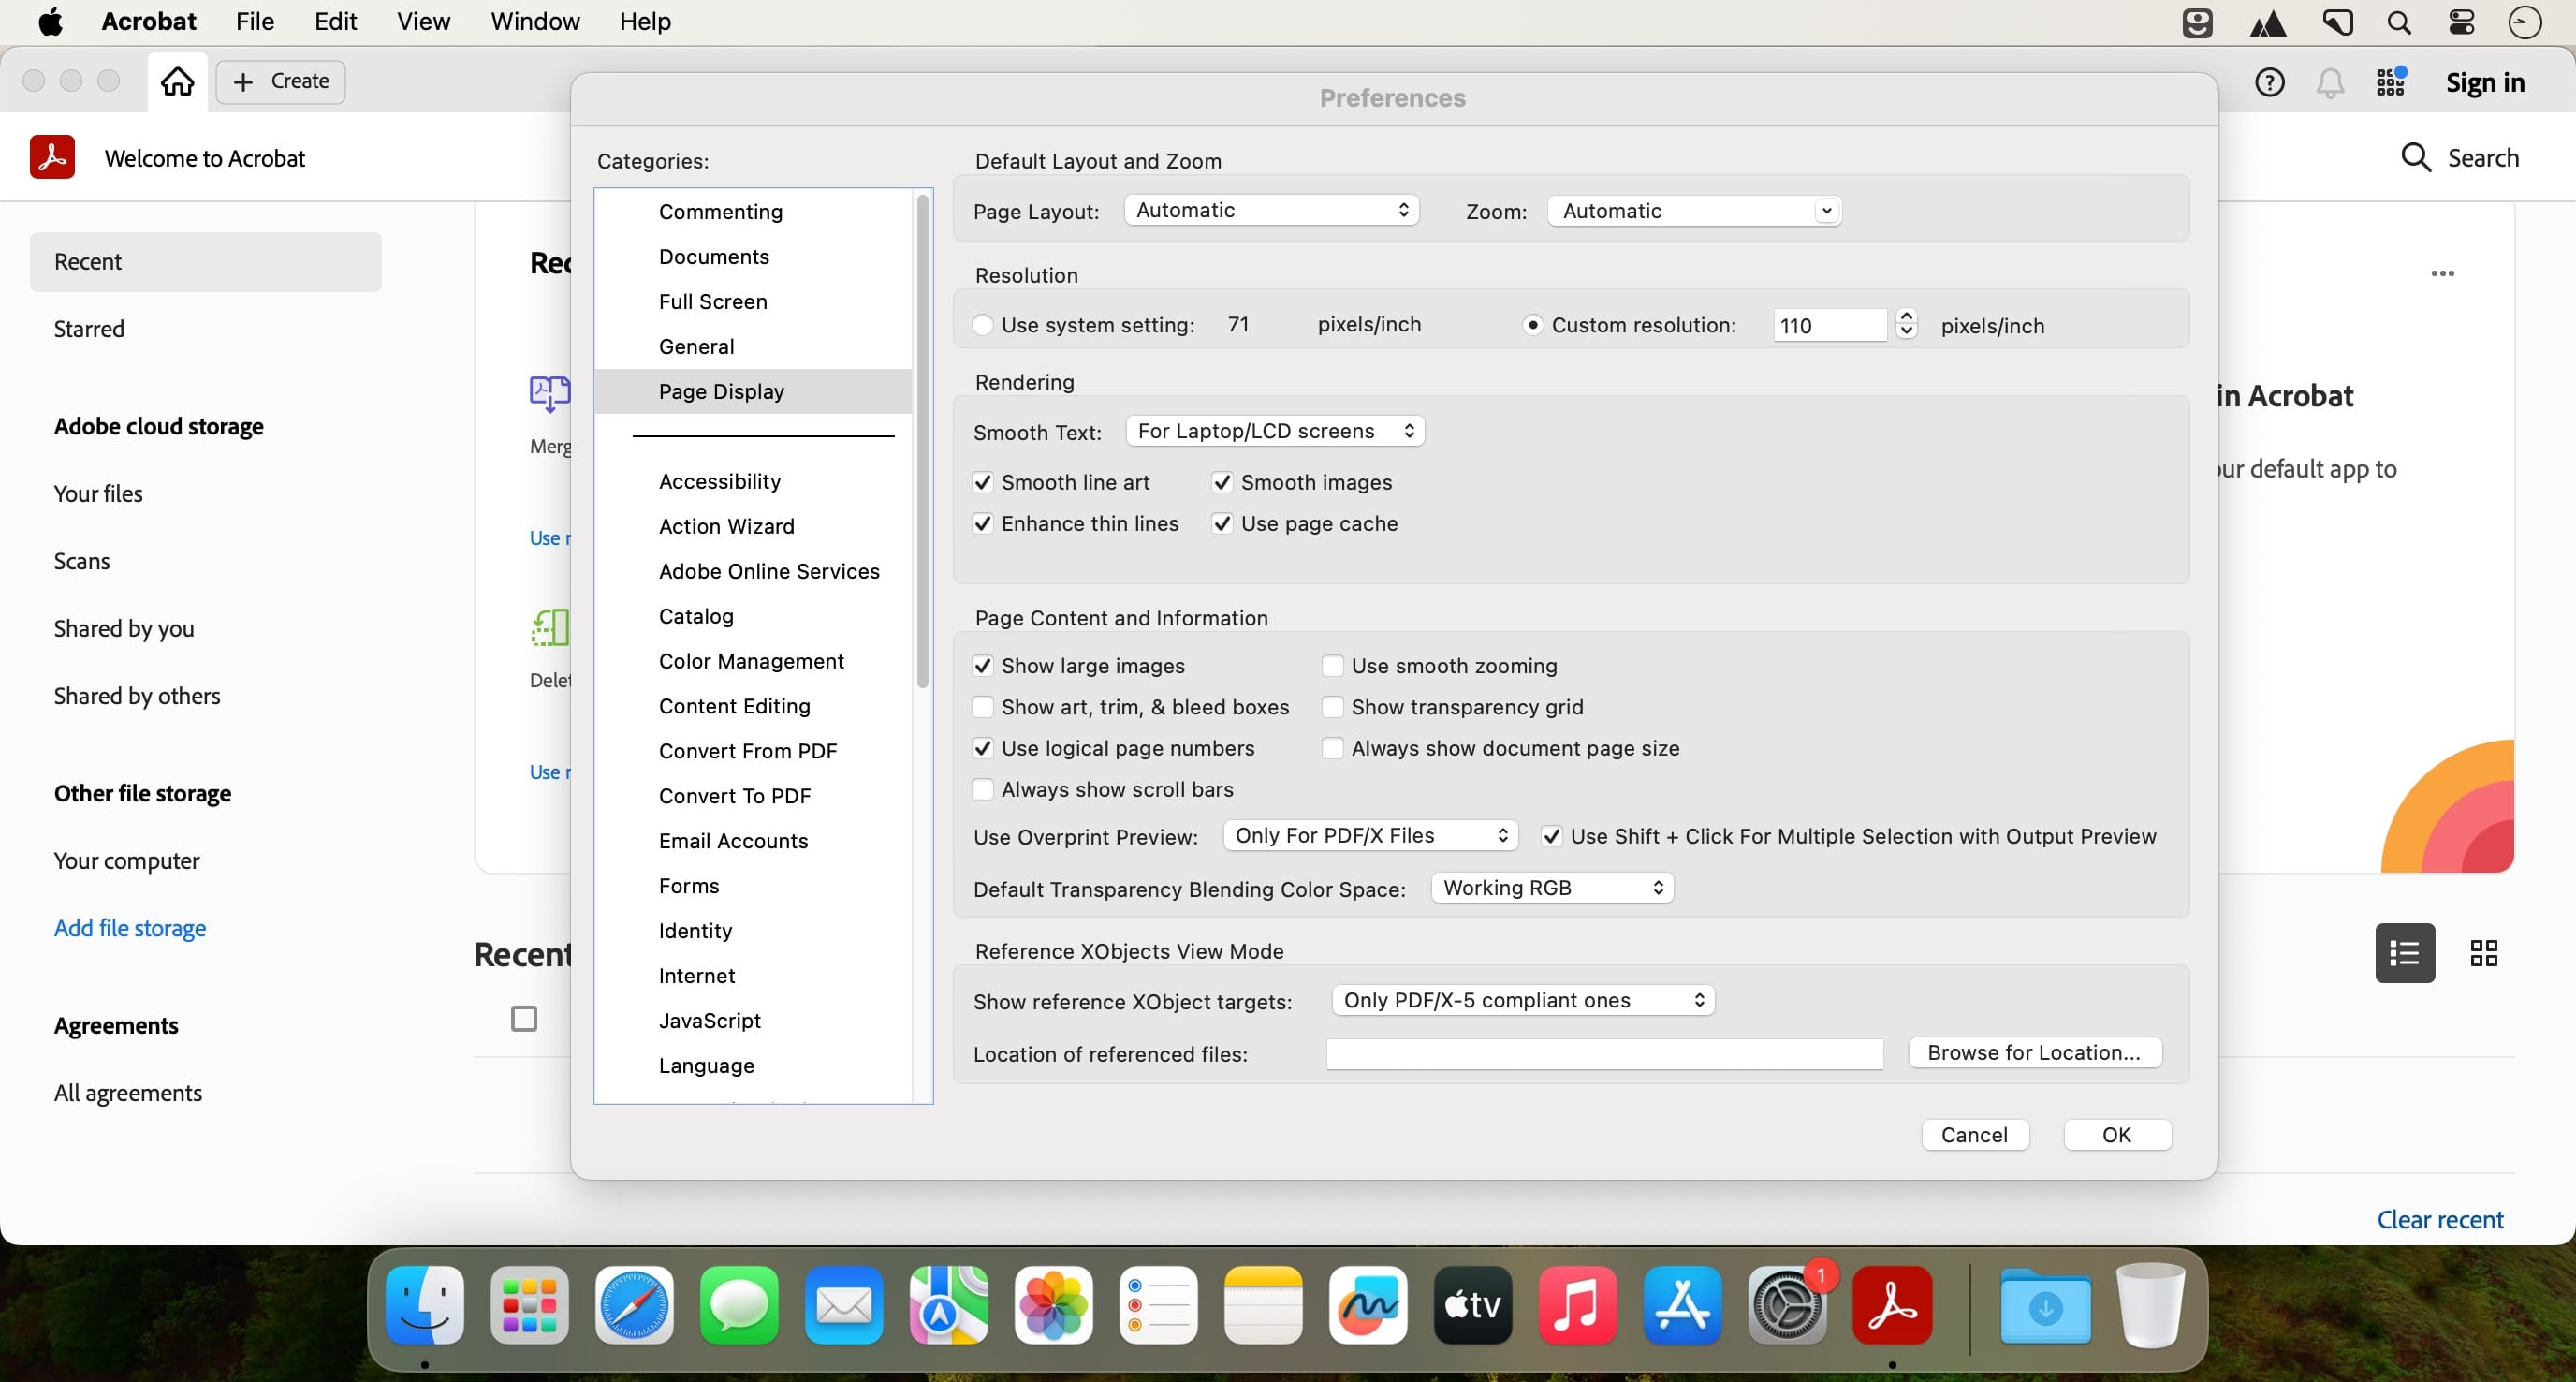The width and height of the screenshot is (2576, 1382).
Task: Switch to grid view of recent files
Action: 2484,953
